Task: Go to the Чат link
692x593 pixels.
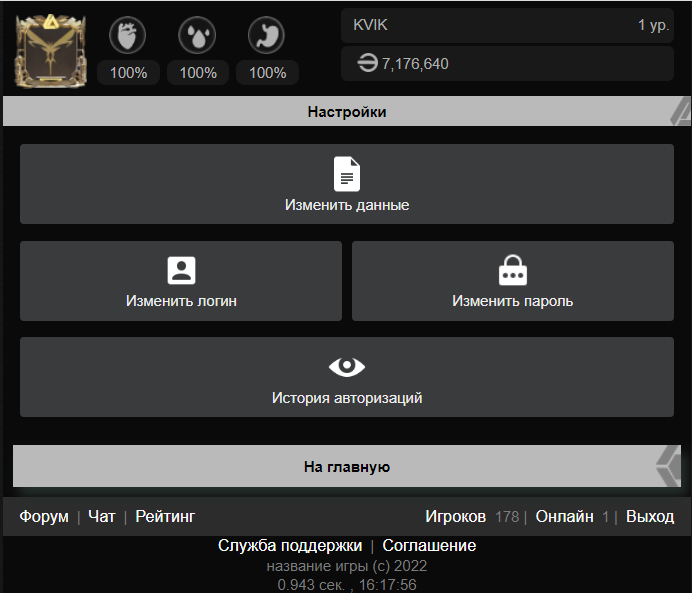Action: [101, 516]
